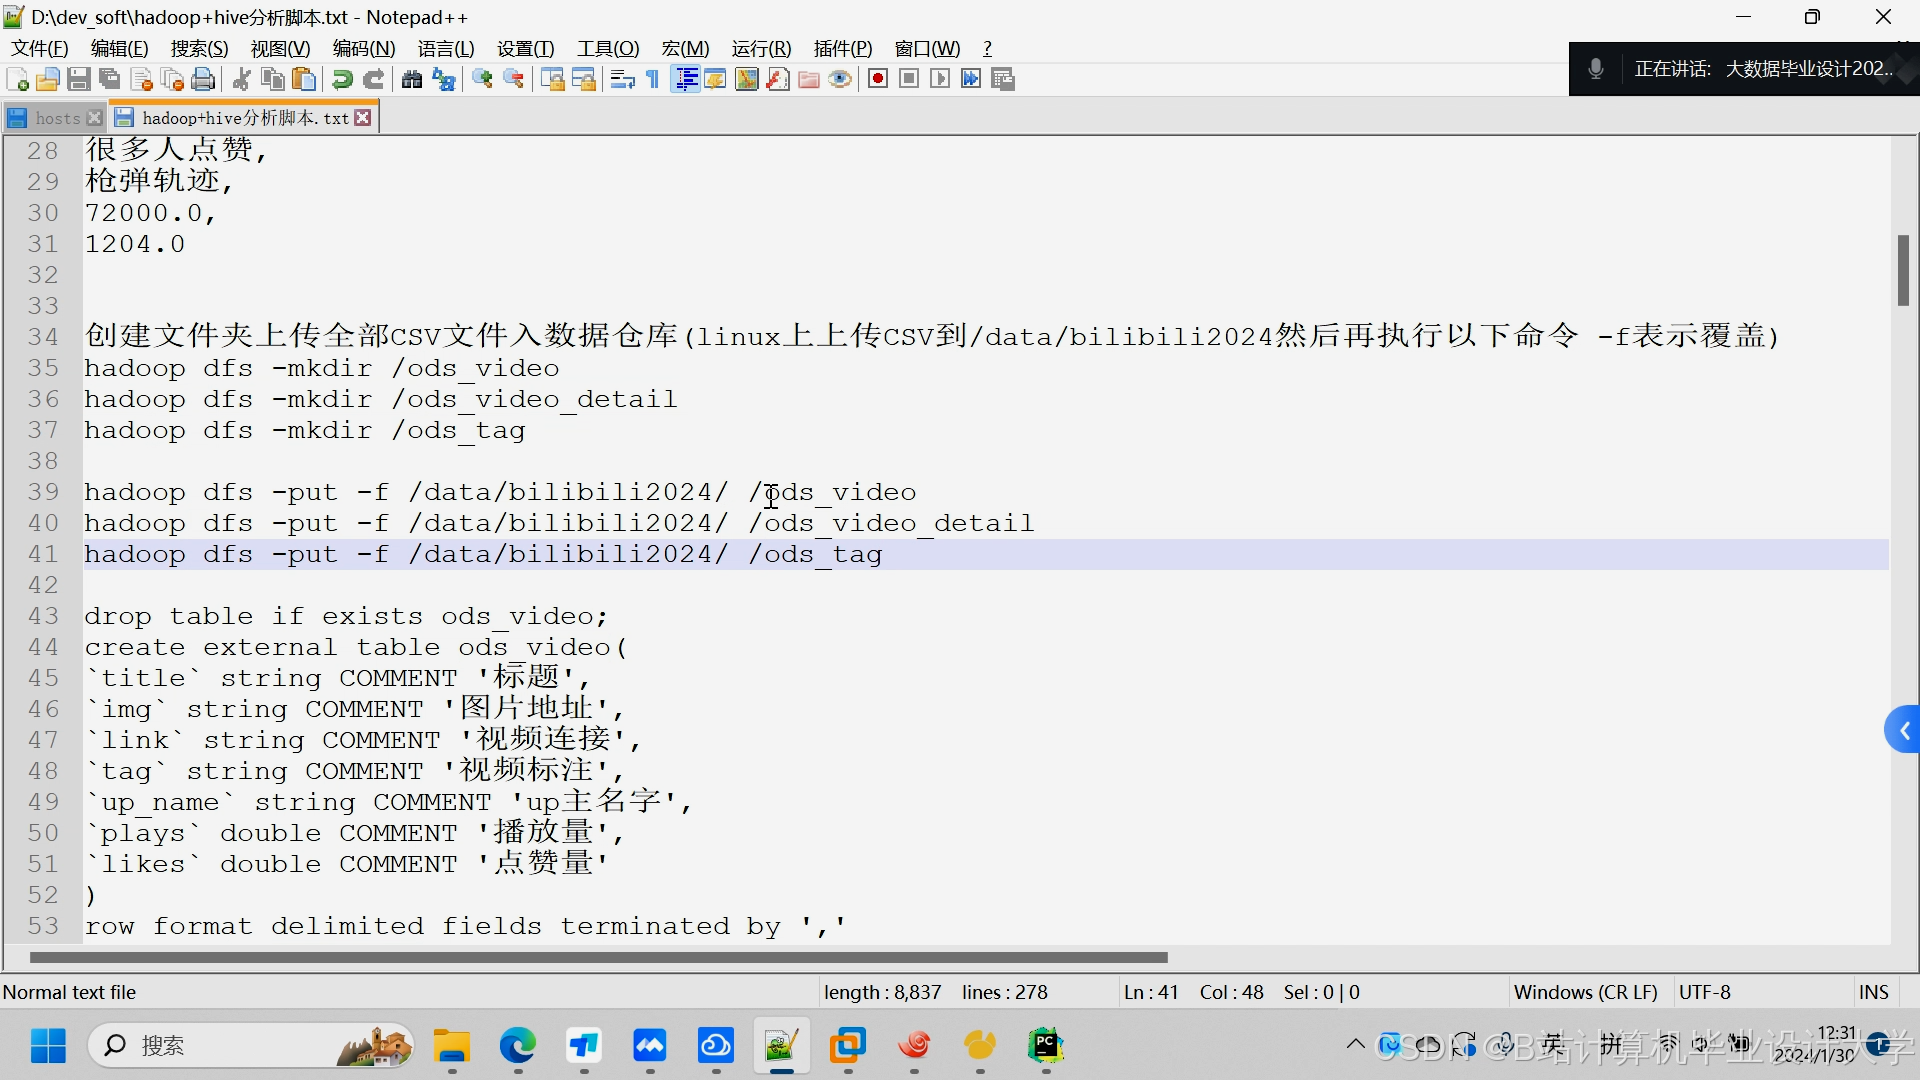
Task: Click the vertical scrollbar thumb
Action: point(1903,270)
